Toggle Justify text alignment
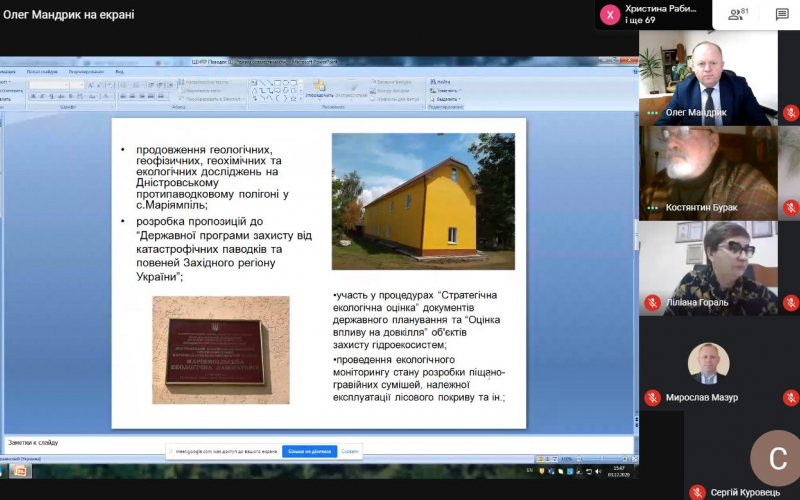800x500 pixels. (151, 96)
